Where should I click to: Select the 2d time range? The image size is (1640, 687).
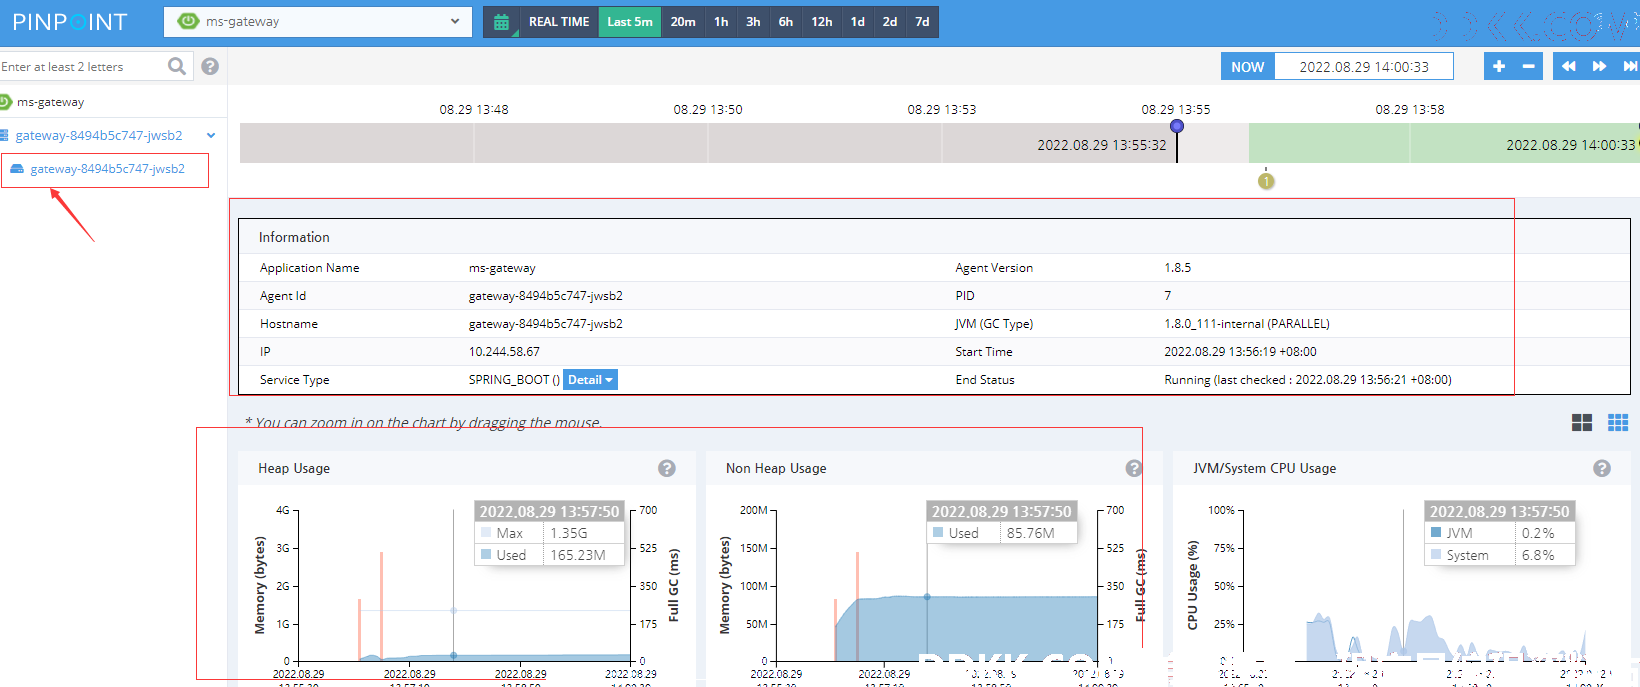coord(890,22)
